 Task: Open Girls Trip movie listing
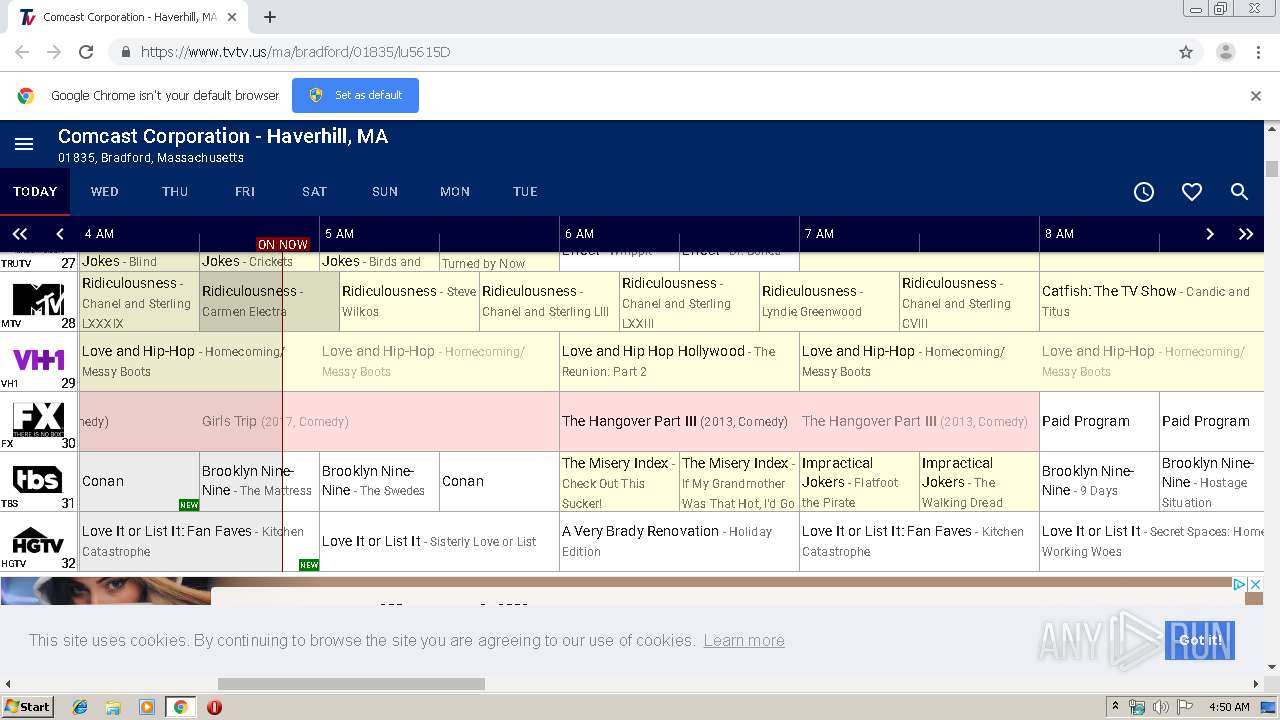click(x=319, y=421)
